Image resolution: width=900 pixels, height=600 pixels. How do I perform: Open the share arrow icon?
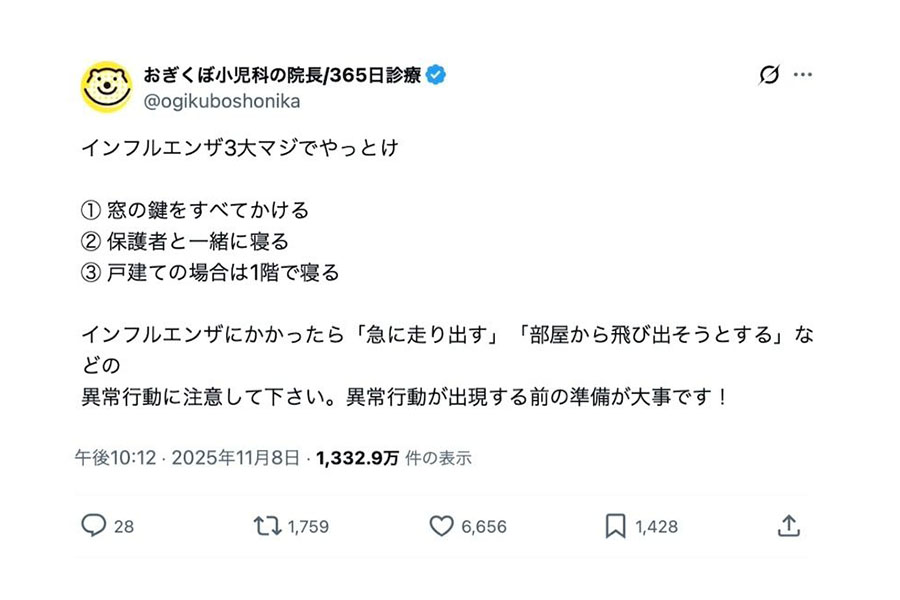(x=788, y=526)
